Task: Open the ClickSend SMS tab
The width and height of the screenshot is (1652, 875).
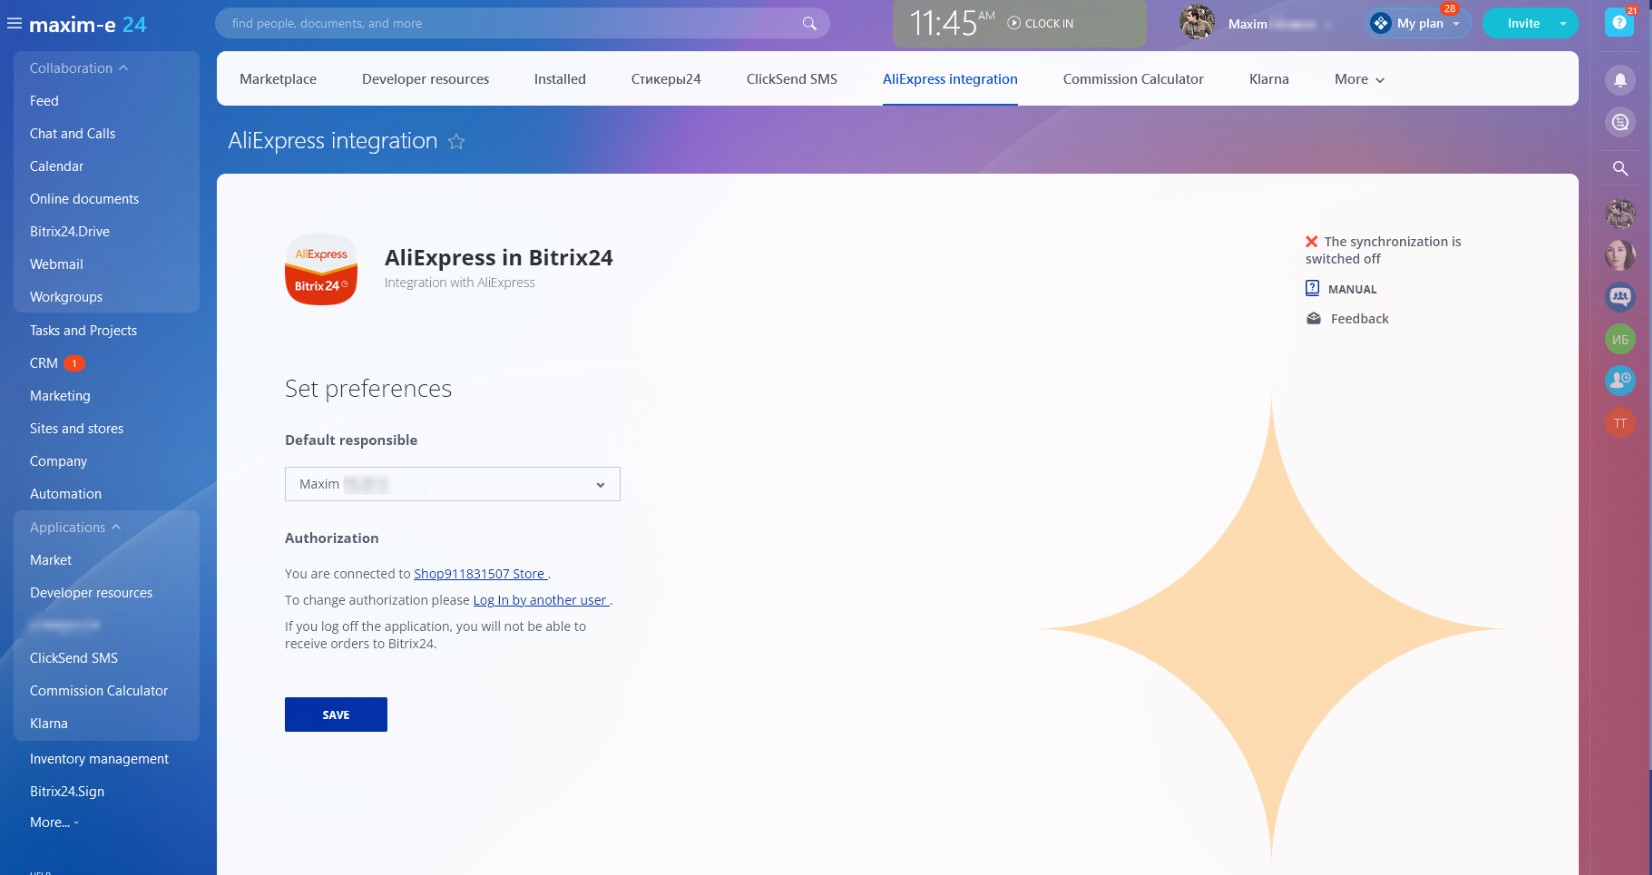Action: point(792,79)
